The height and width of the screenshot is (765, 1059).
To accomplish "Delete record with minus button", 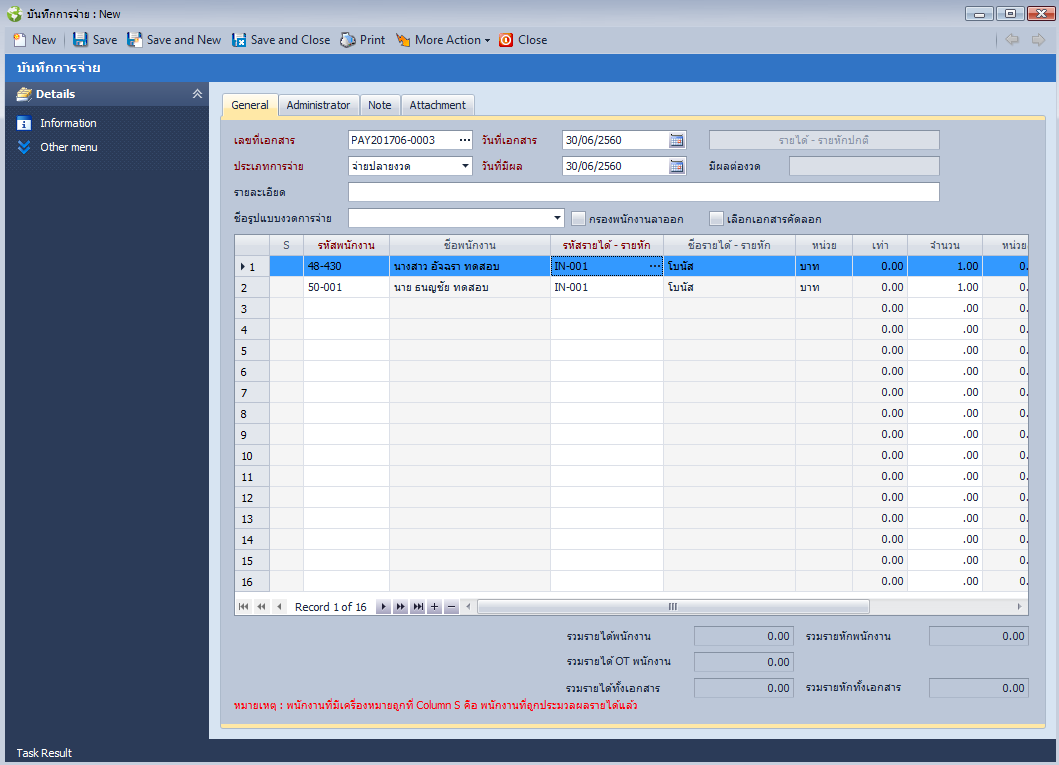I will 452,606.
